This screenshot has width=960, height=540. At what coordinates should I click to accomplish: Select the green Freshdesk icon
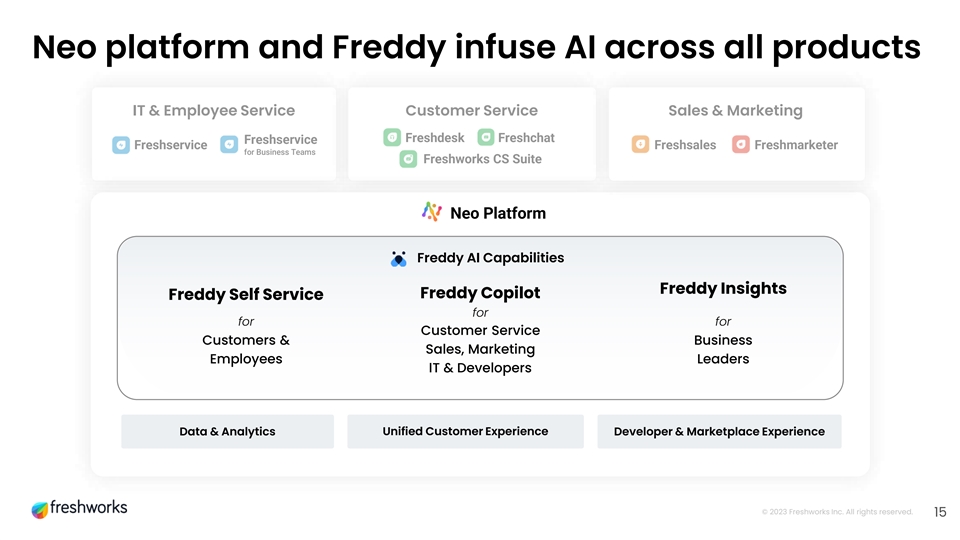(x=392, y=137)
